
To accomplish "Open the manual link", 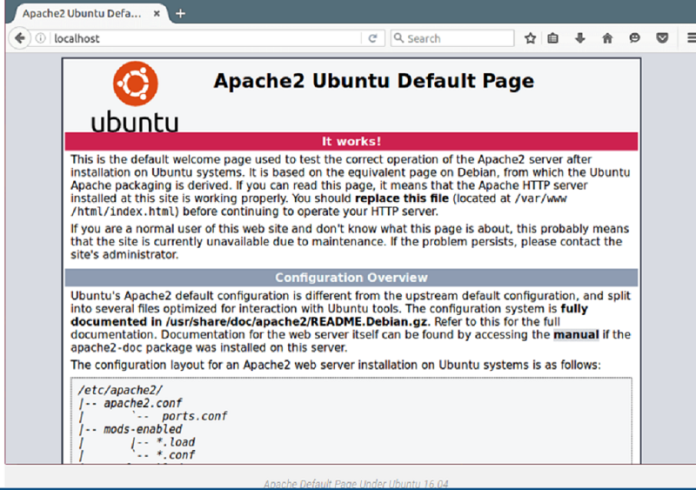I will [x=576, y=335].
